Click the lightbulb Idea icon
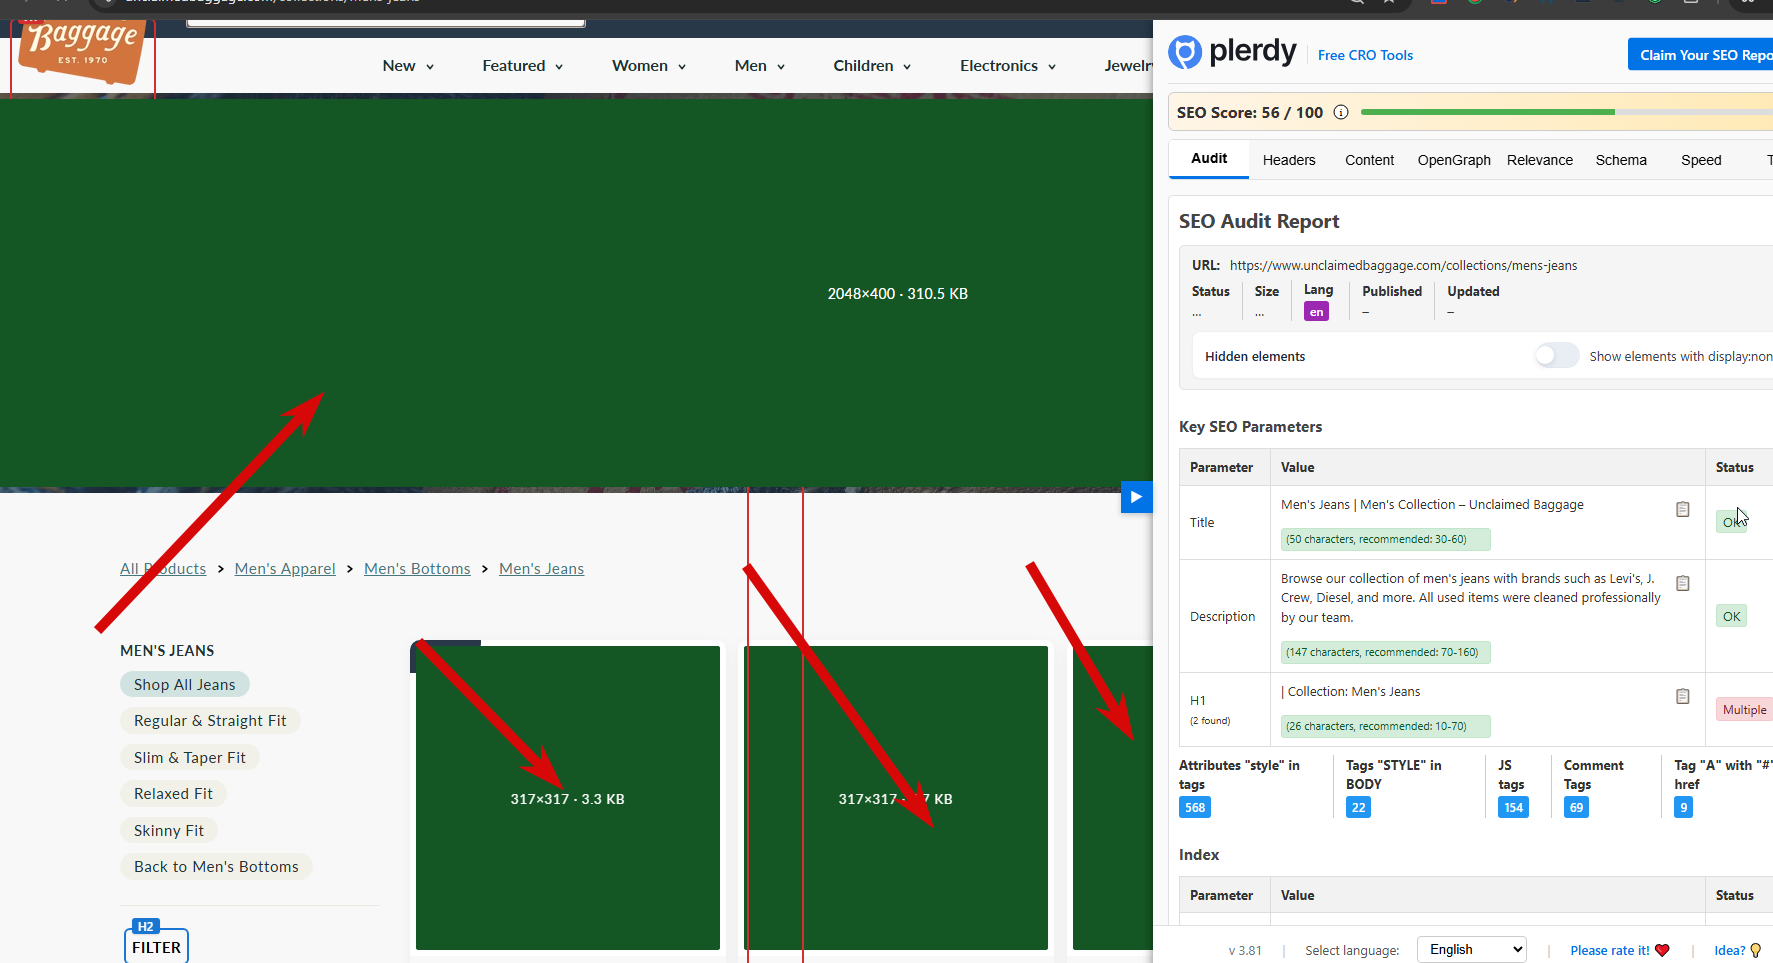1773x963 pixels. [x=1755, y=950]
